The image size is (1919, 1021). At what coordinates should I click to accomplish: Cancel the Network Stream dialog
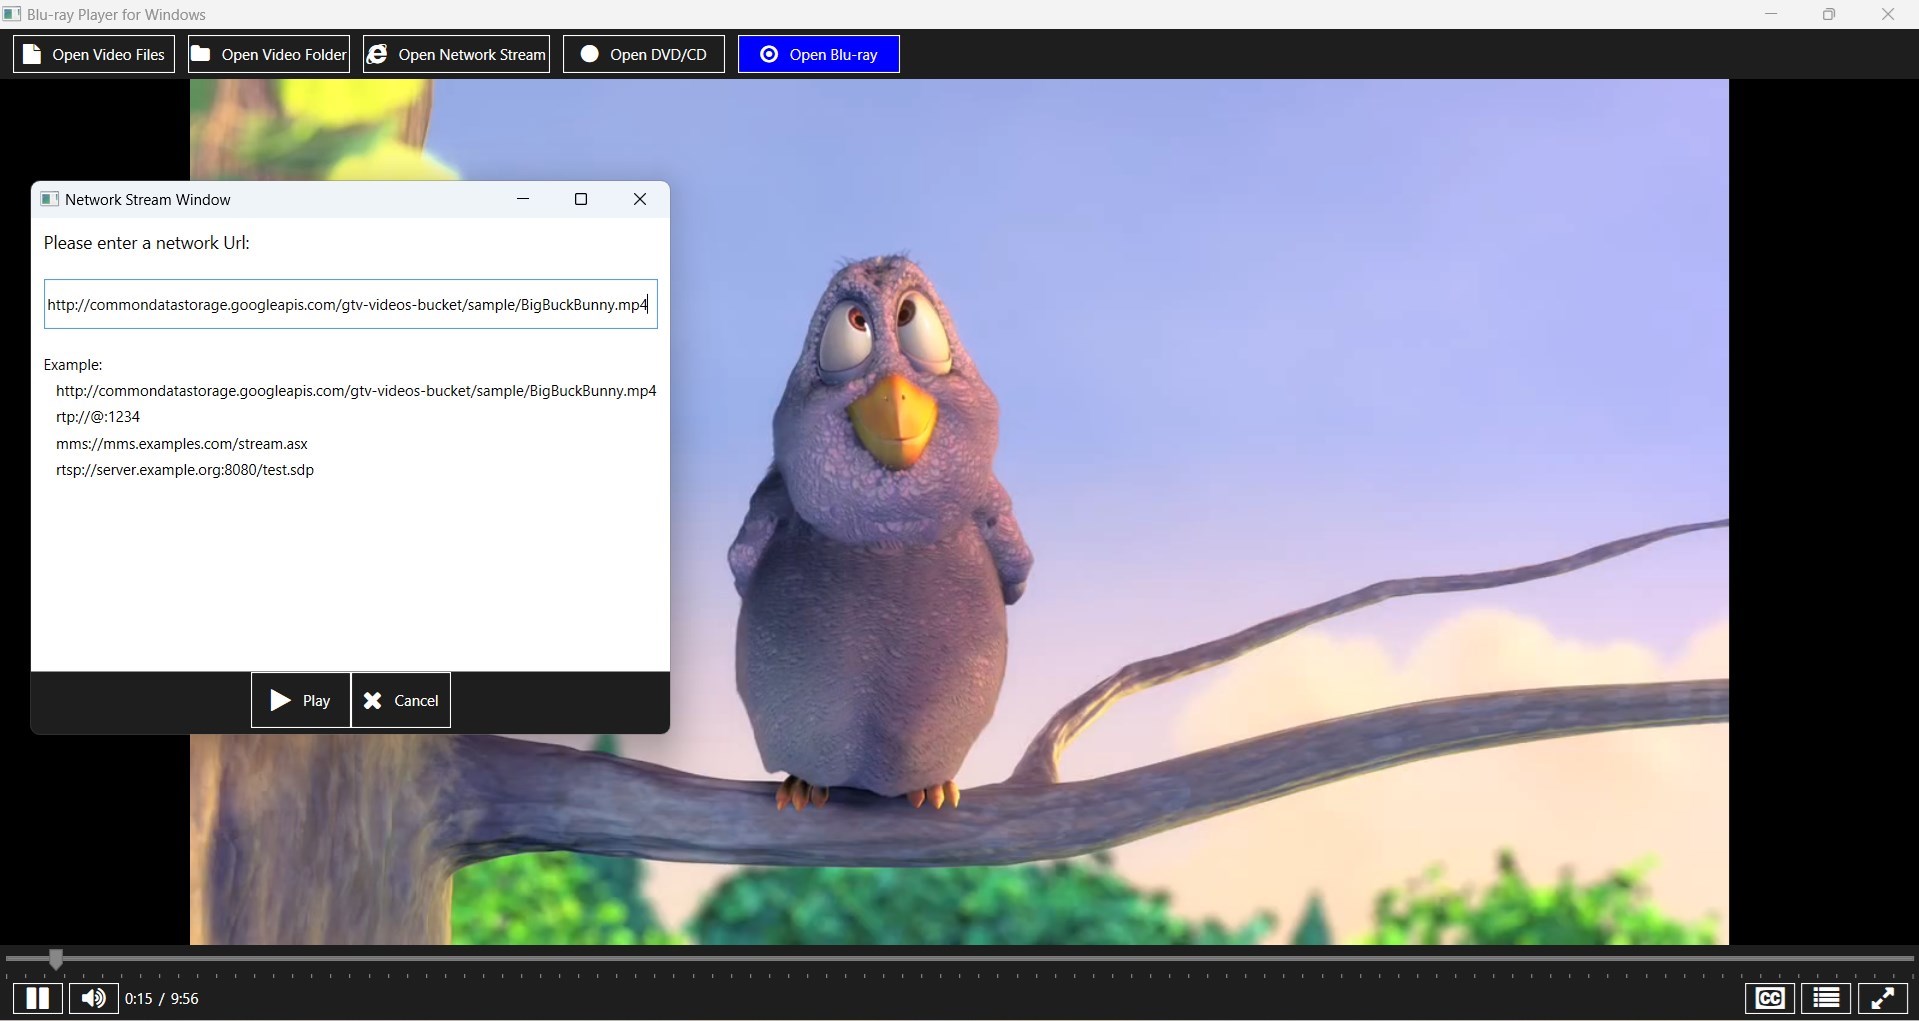[400, 700]
